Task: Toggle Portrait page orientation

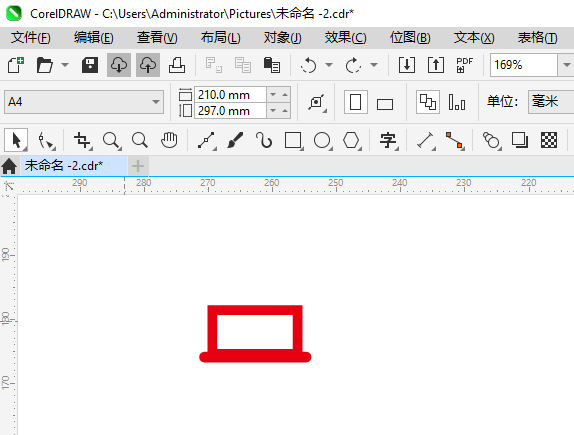Action: point(355,102)
